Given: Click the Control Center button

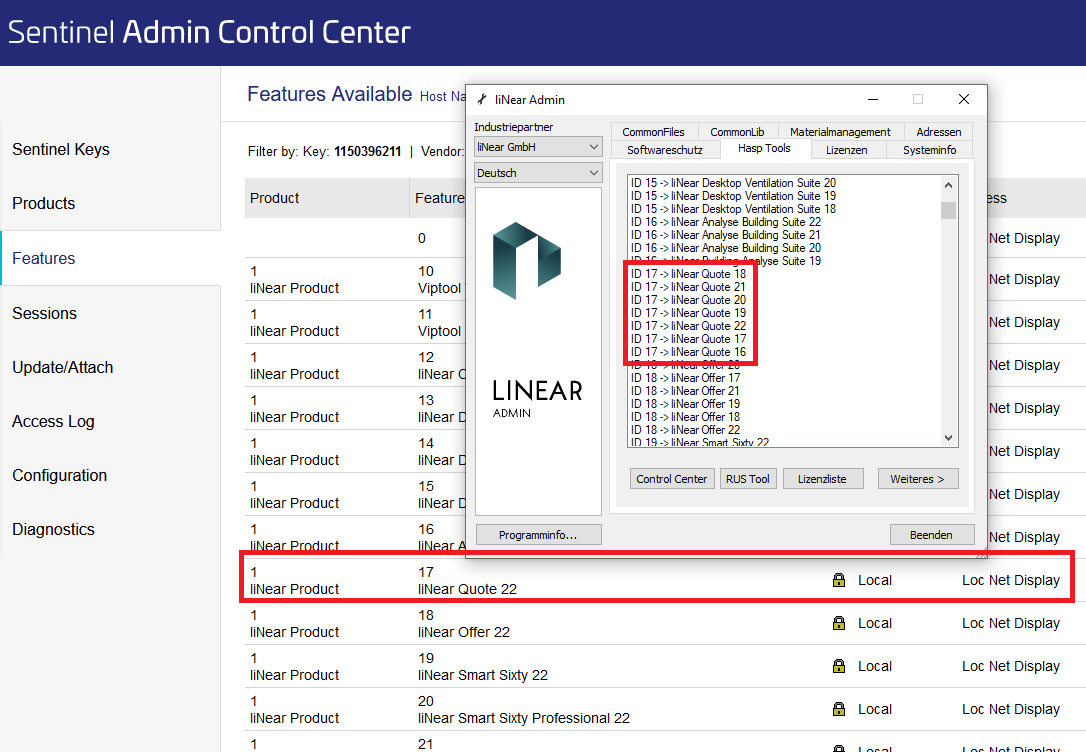Looking at the screenshot, I should pos(672,479).
